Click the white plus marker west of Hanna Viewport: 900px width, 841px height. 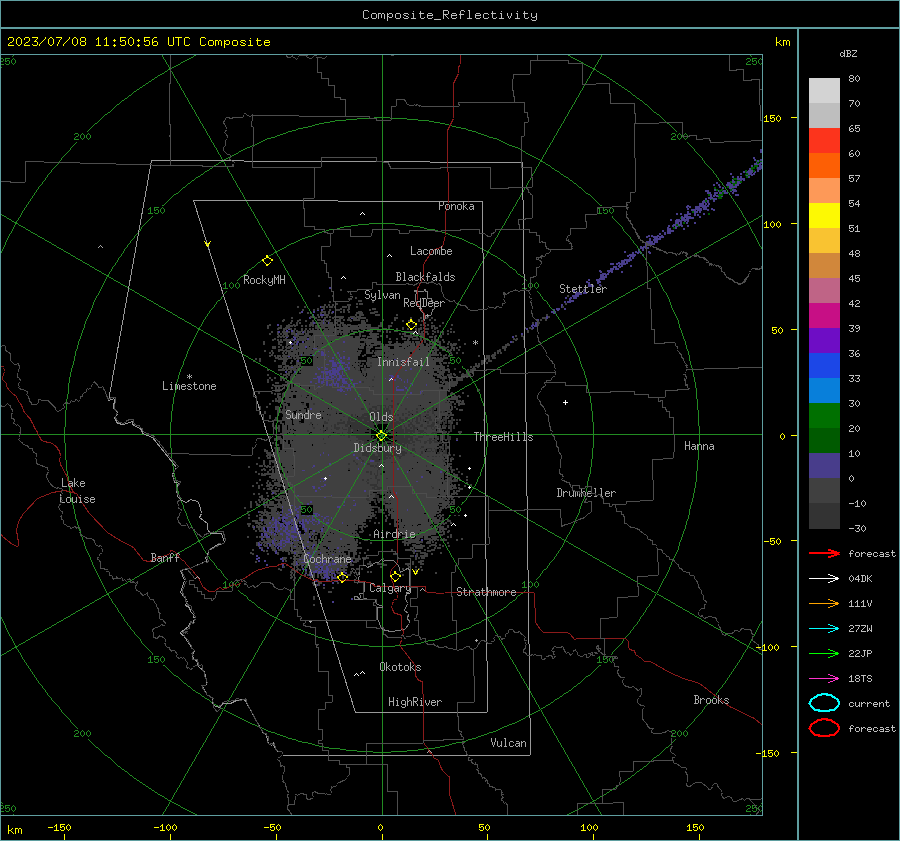[x=565, y=402]
